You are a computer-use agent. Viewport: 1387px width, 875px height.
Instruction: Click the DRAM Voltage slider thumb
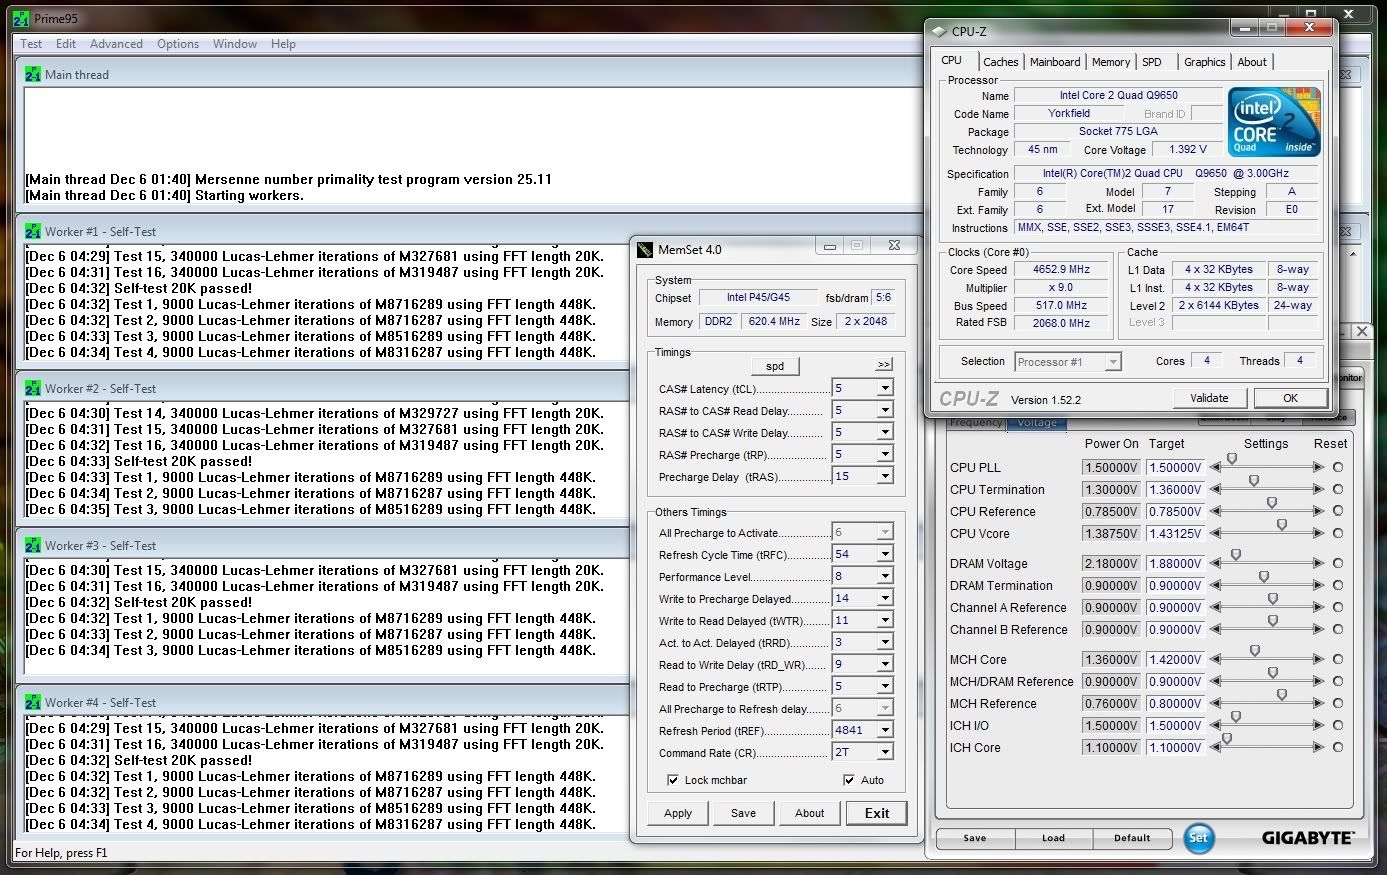click(x=1236, y=555)
